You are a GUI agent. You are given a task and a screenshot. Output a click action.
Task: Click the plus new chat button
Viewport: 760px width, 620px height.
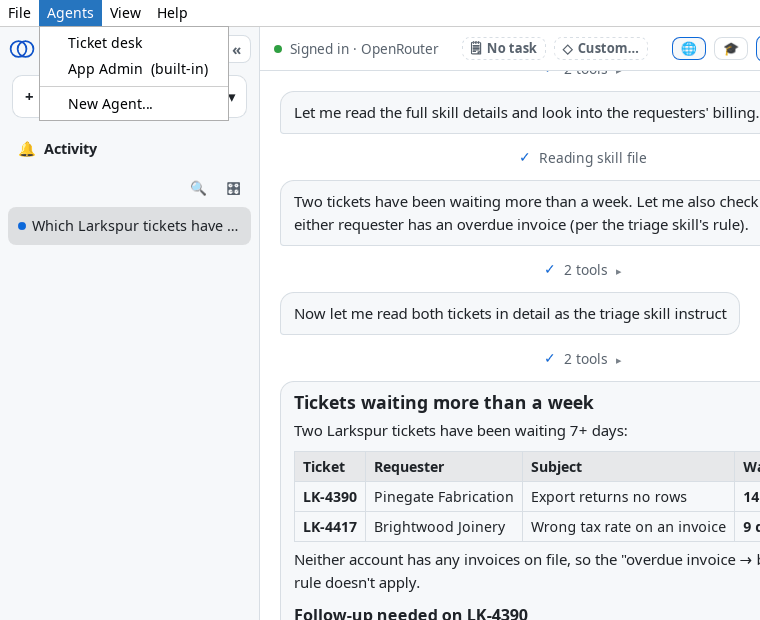click(29, 96)
